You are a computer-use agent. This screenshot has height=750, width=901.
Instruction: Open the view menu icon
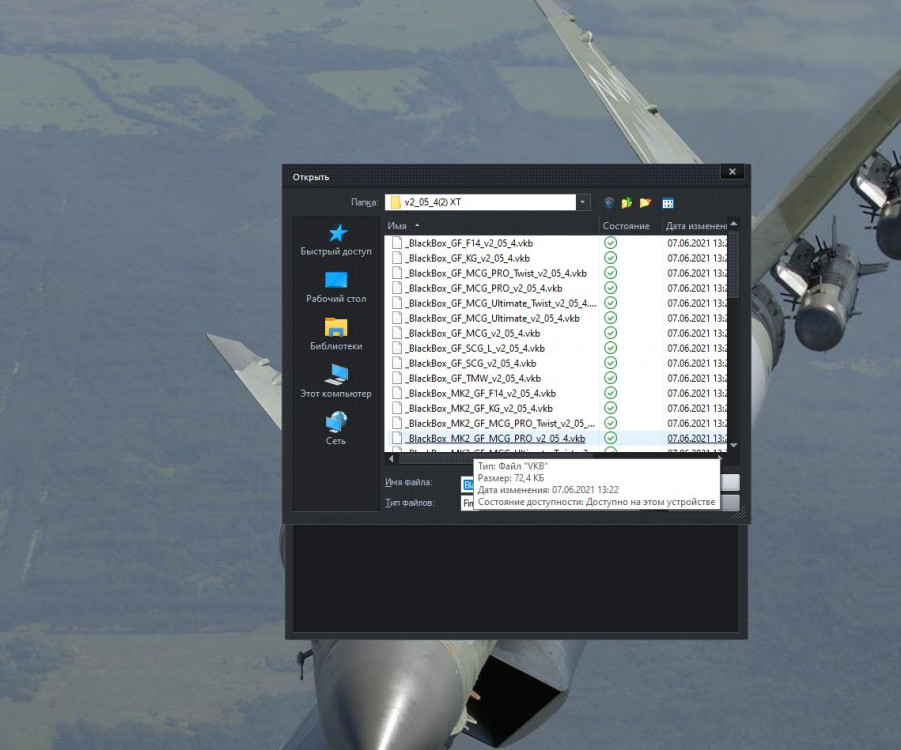coord(668,203)
